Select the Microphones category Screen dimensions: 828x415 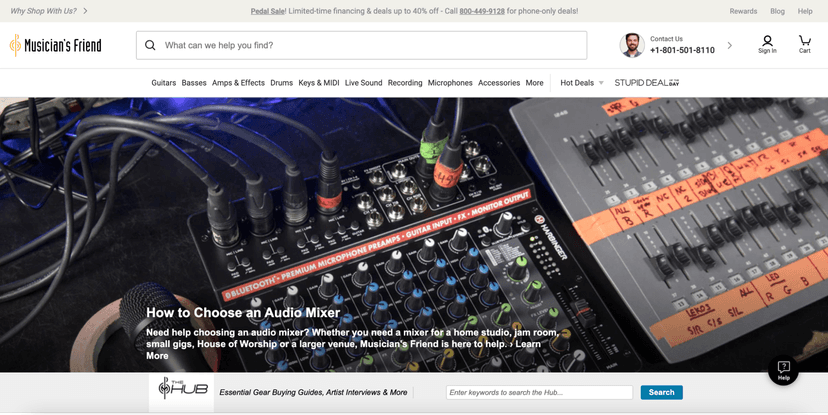450,83
